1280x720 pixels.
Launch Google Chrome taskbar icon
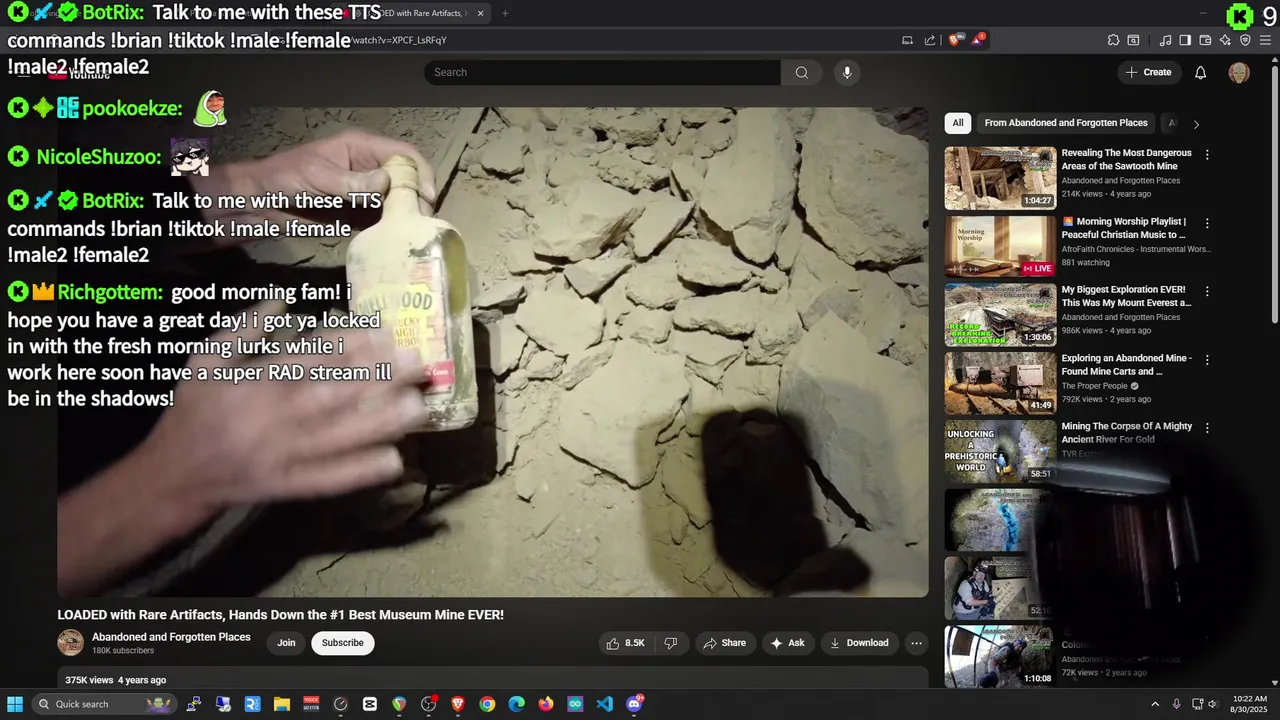coord(487,704)
